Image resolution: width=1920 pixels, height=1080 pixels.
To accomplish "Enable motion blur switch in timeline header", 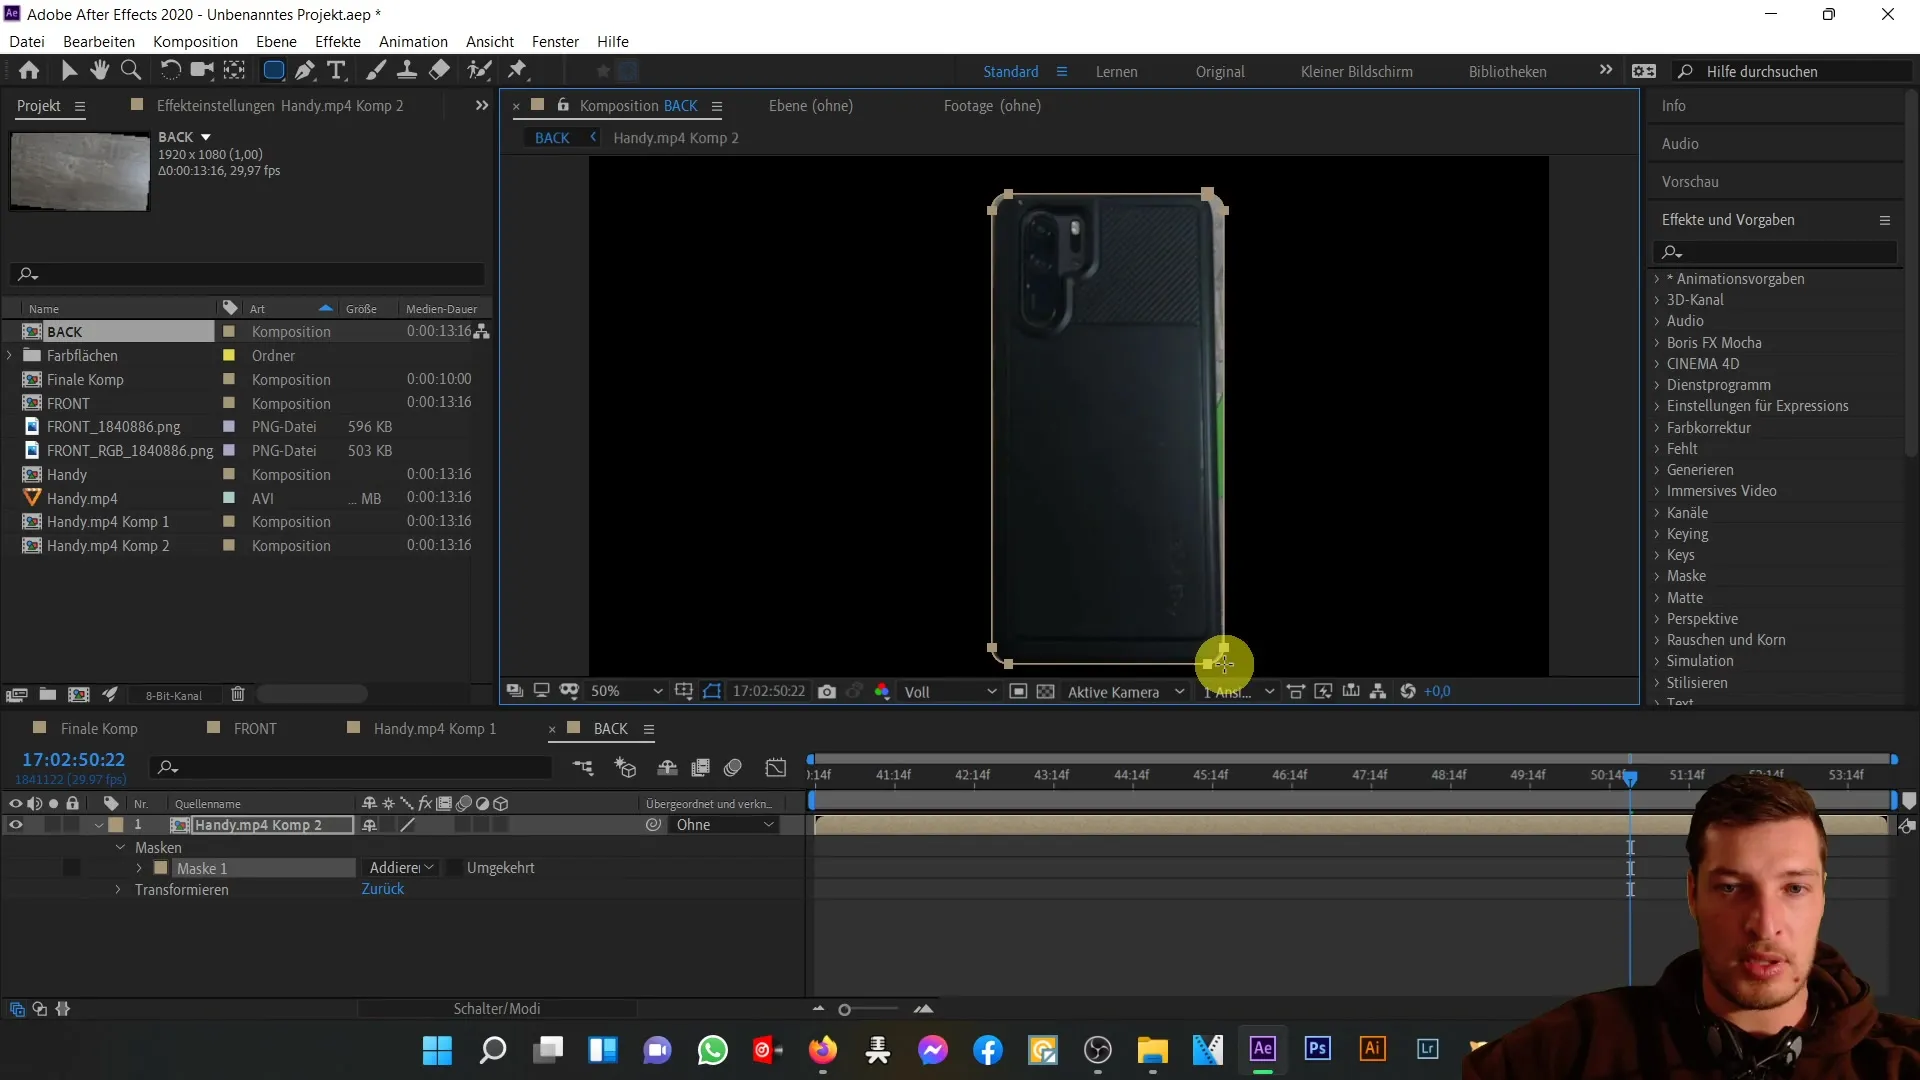I will click(x=732, y=768).
